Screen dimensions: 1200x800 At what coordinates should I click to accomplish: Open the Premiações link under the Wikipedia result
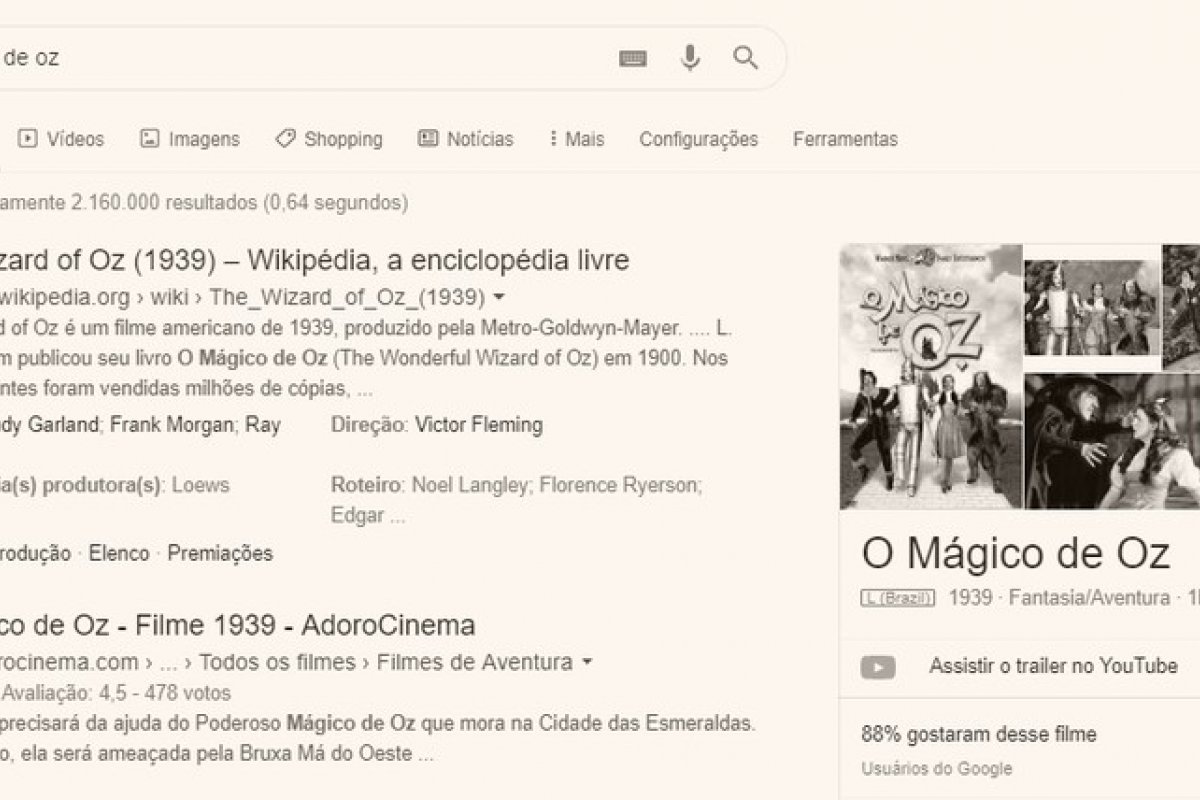pos(222,552)
